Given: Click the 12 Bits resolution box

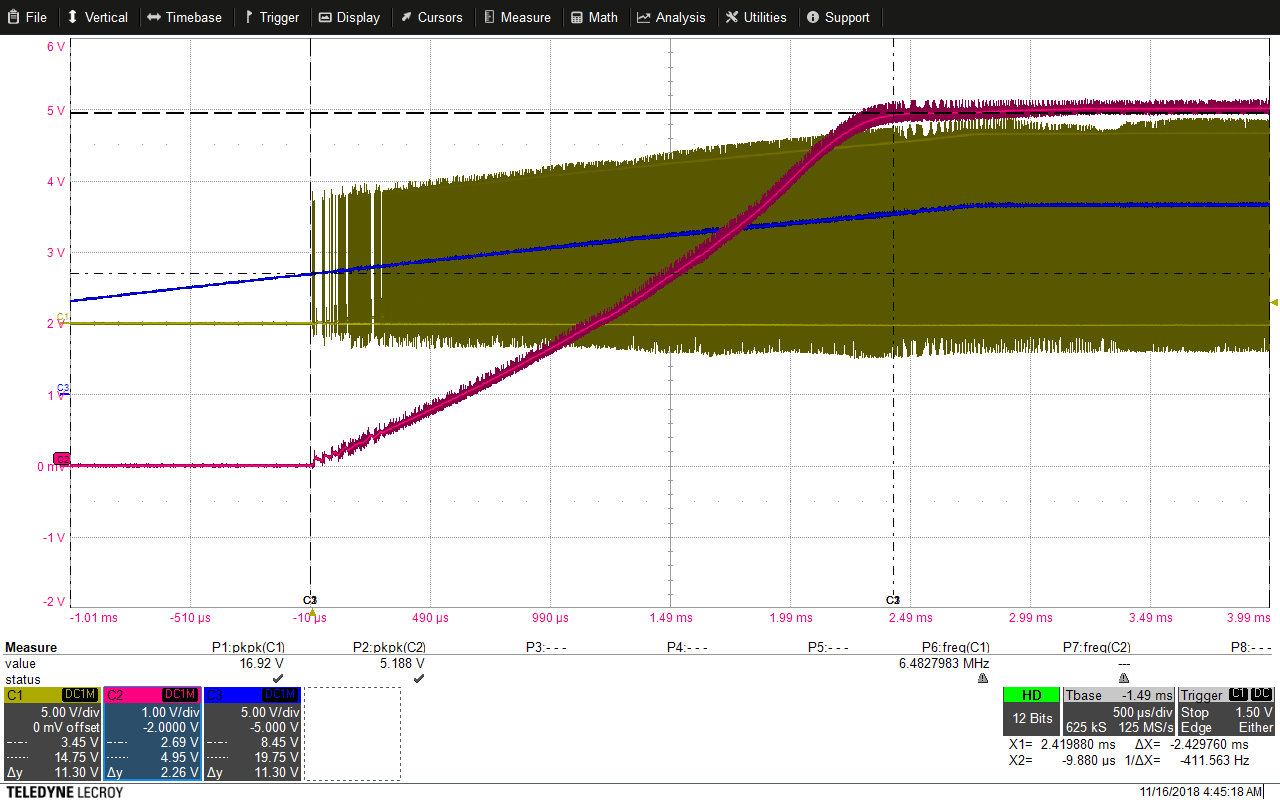Looking at the screenshot, I should [1031, 719].
